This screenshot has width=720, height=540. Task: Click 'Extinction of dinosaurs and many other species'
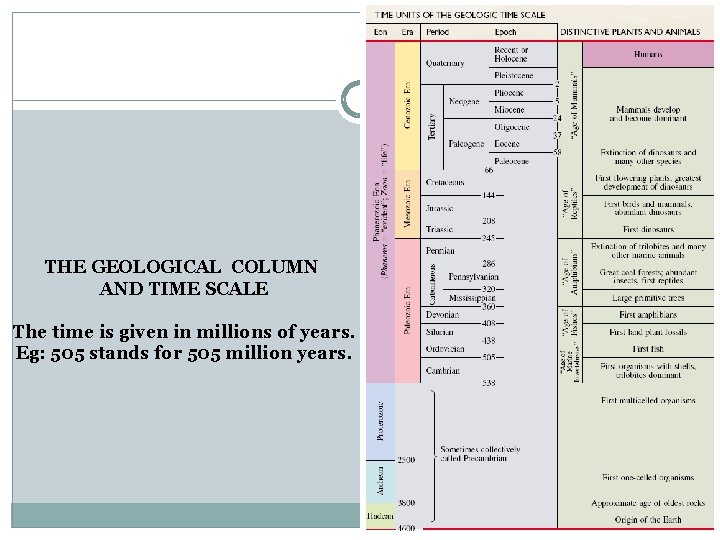tap(648, 157)
